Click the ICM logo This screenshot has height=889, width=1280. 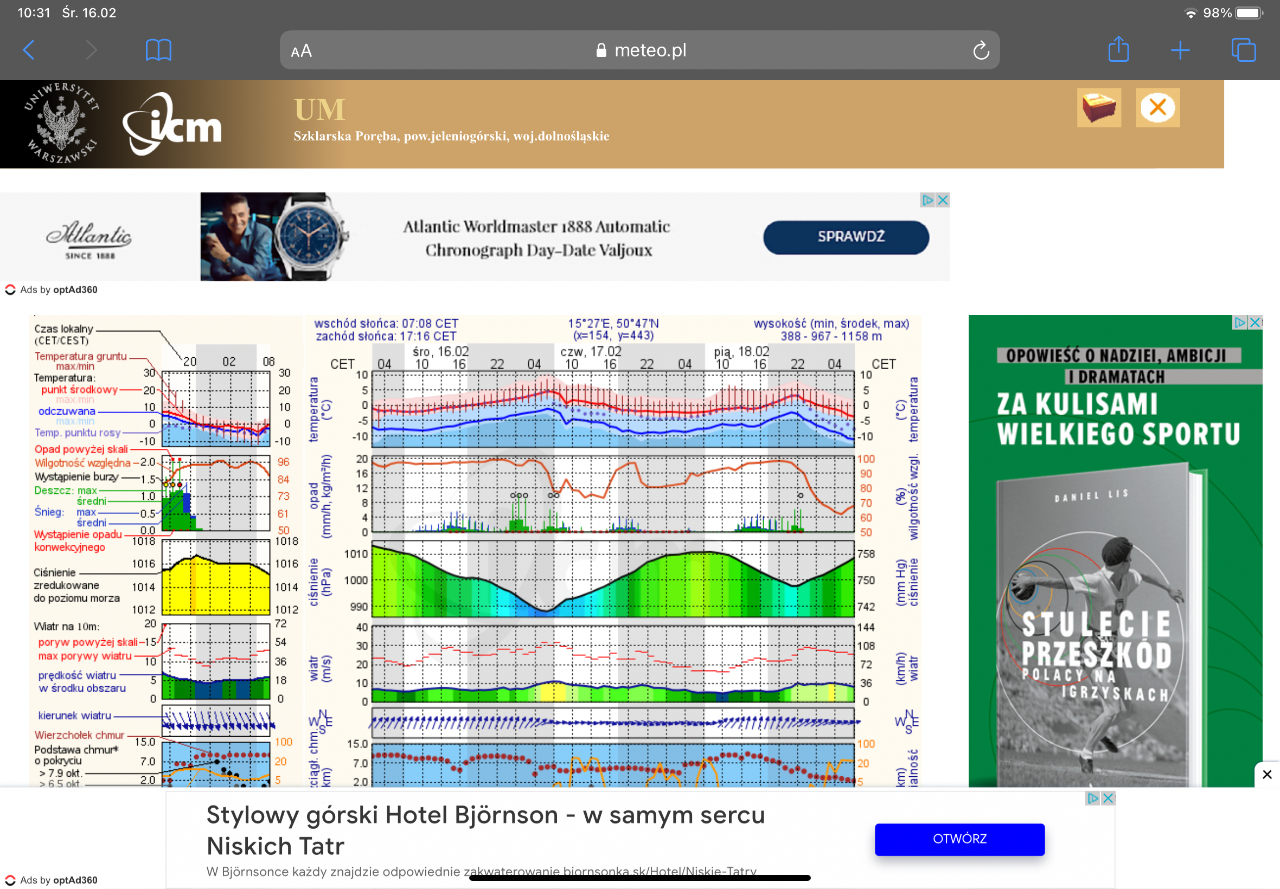pos(172,126)
